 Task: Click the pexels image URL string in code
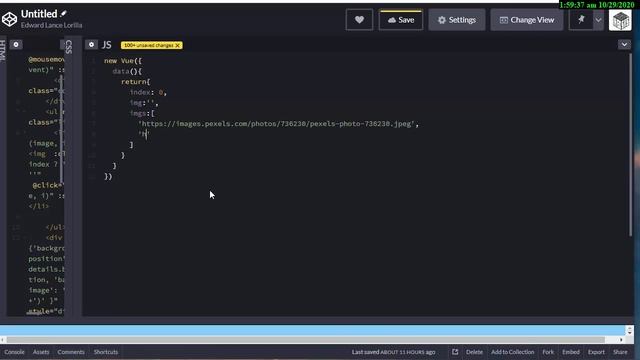point(278,124)
